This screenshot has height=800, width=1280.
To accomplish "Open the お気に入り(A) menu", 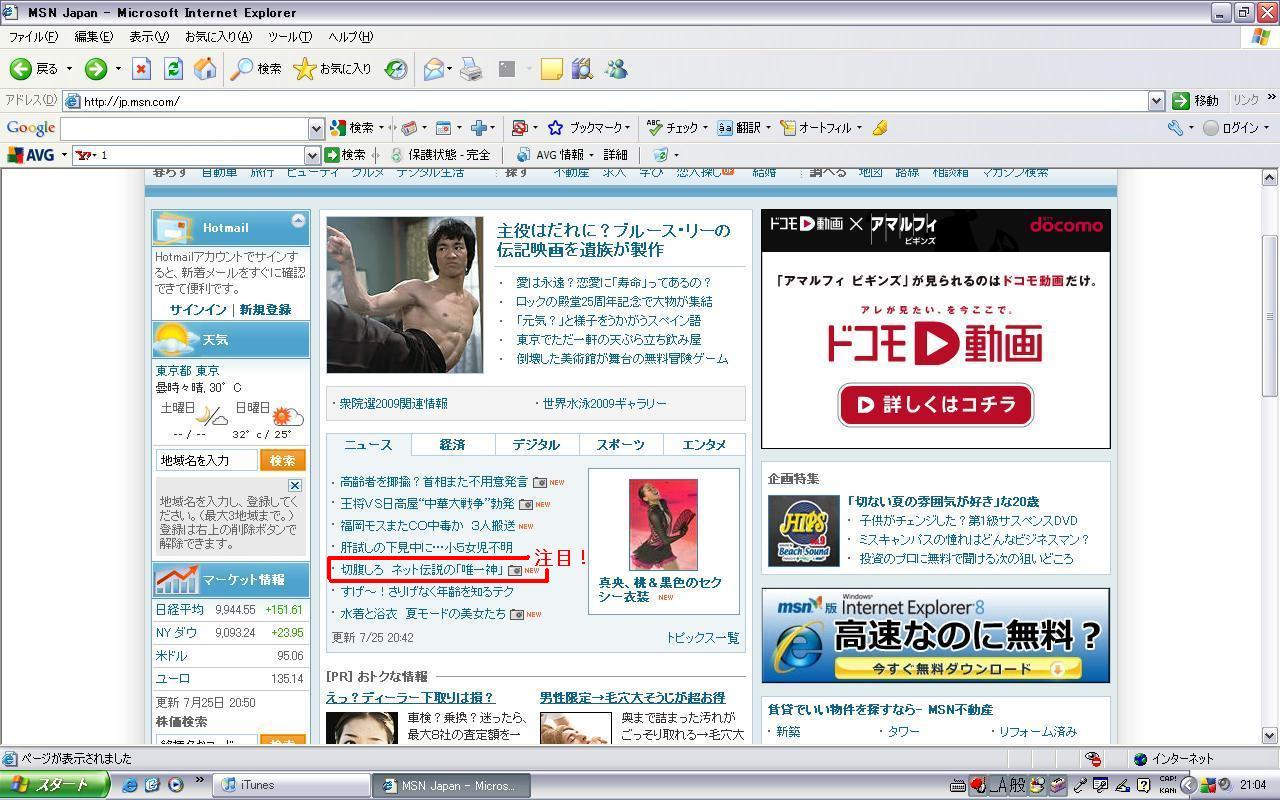I will pyautogui.click(x=218, y=37).
